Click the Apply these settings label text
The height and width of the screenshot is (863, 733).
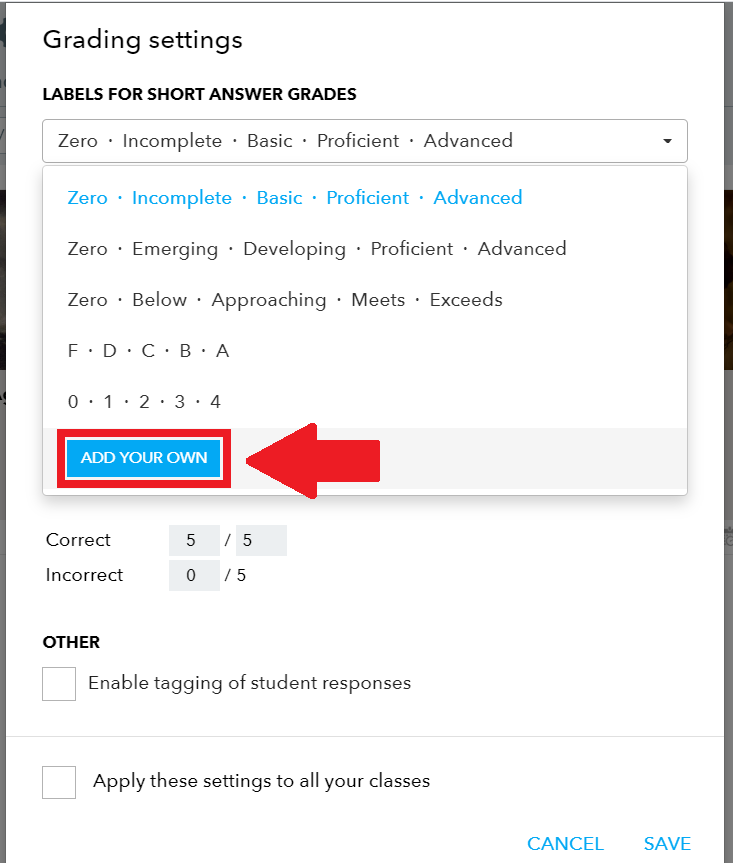tap(261, 781)
